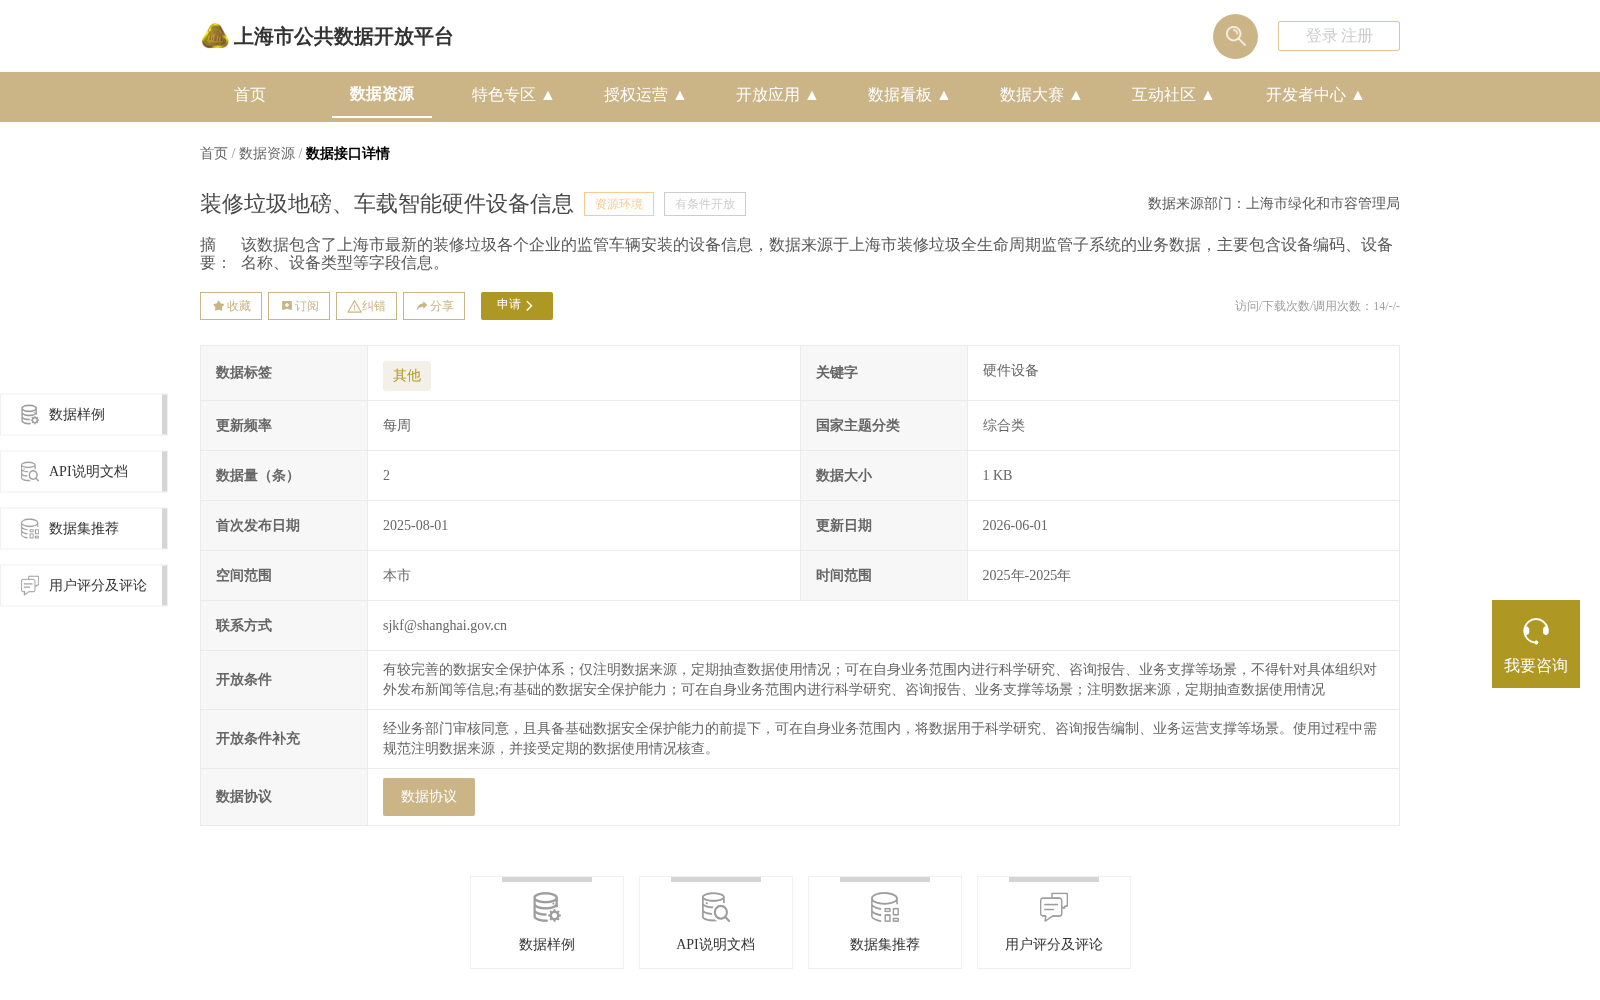The height and width of the screenshot is (1000, 1600).
Task: Expand the 开放应用 menu
Action: [x=777, y=95]
